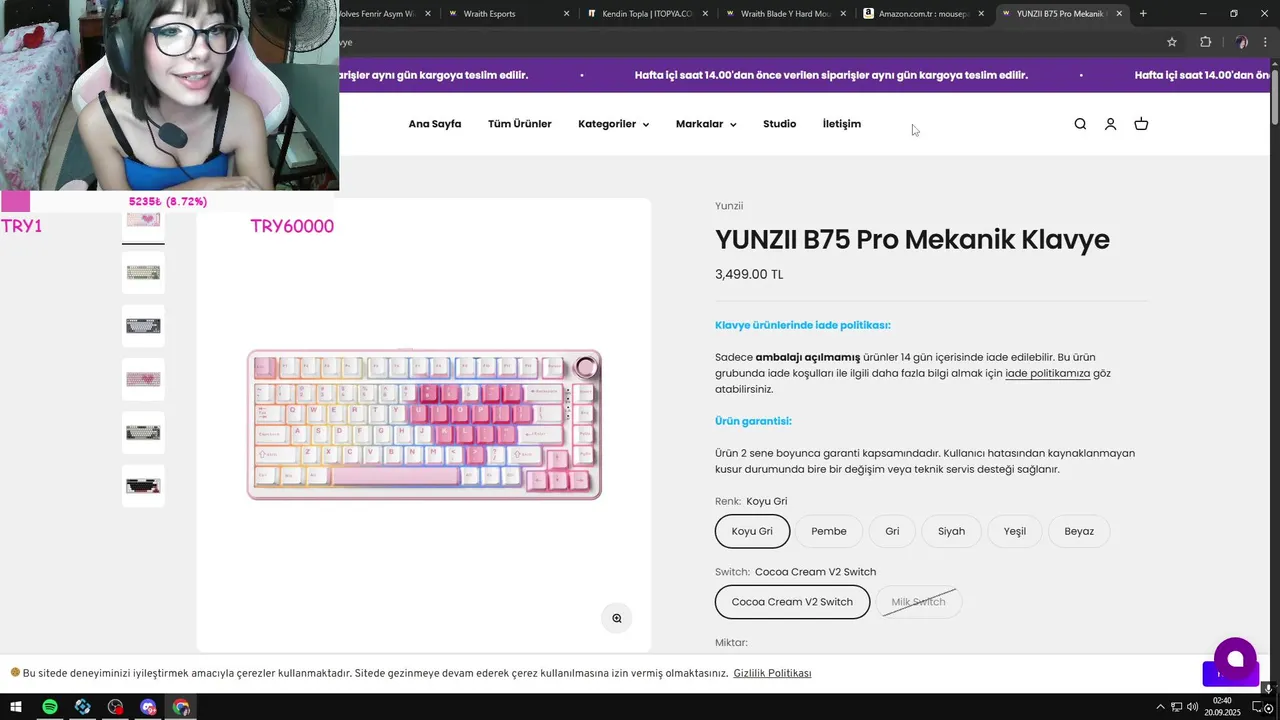This screenshot has height=720, width=1280.
Task: Select the Yeşil color swatch option
Action: 1015,531
